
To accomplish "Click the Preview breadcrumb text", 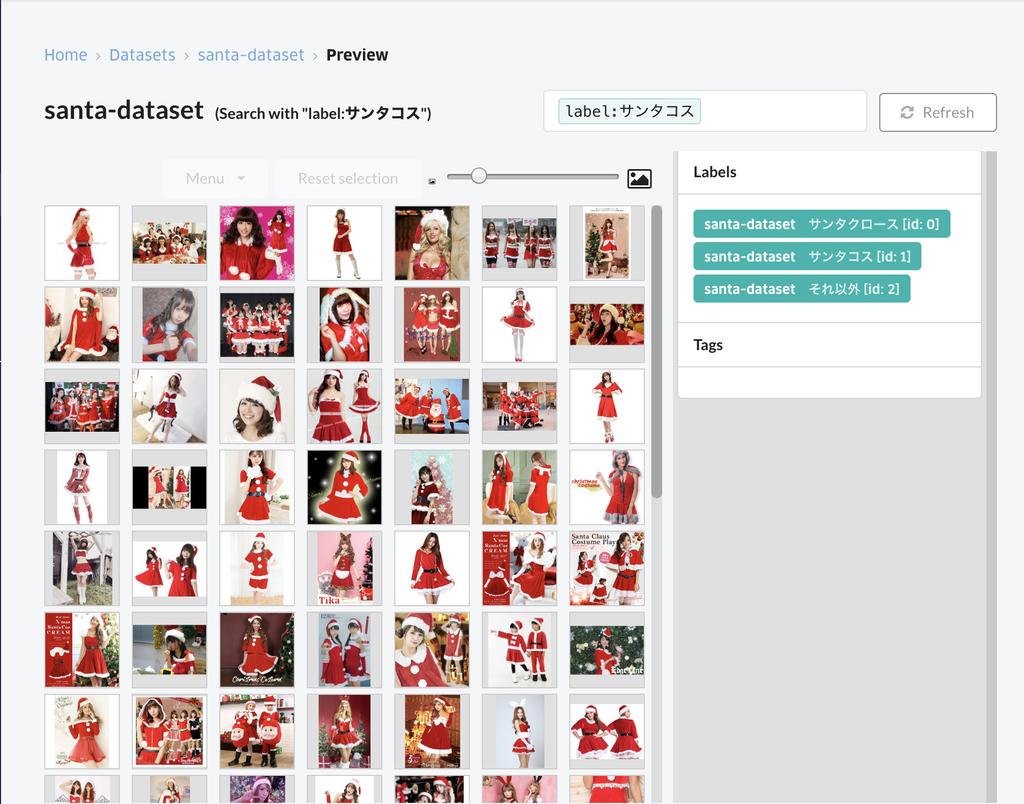I will [x=357, y=55].
